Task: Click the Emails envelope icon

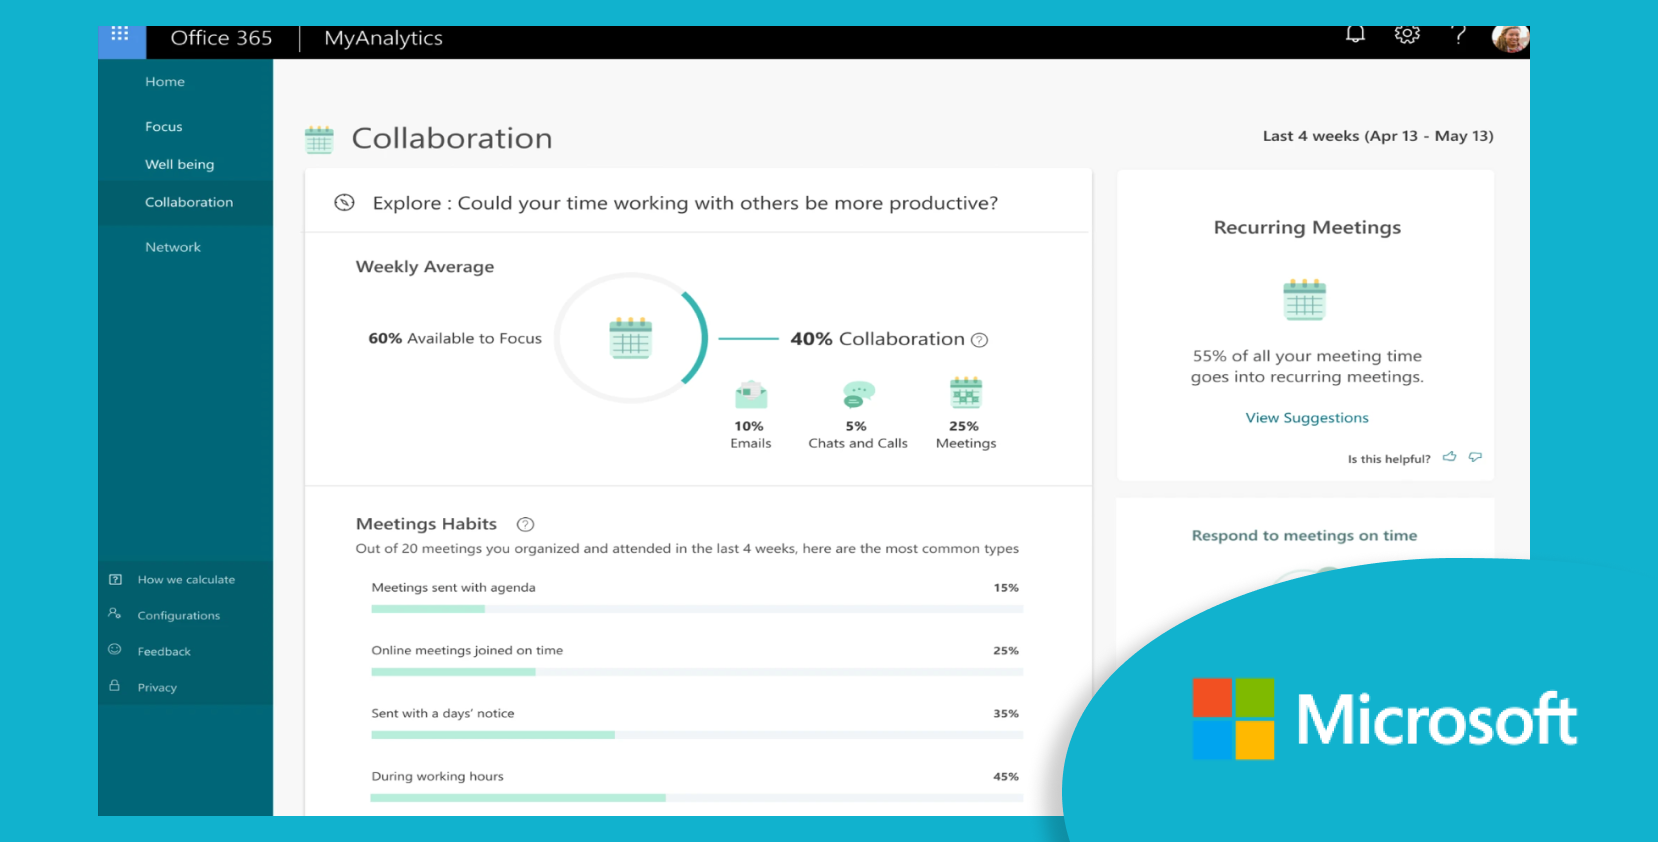Action: (751, 395)
